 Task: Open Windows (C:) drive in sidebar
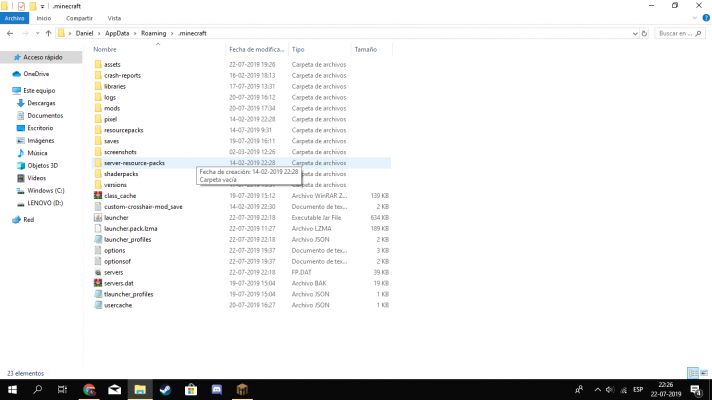click(x=46, y=190)
